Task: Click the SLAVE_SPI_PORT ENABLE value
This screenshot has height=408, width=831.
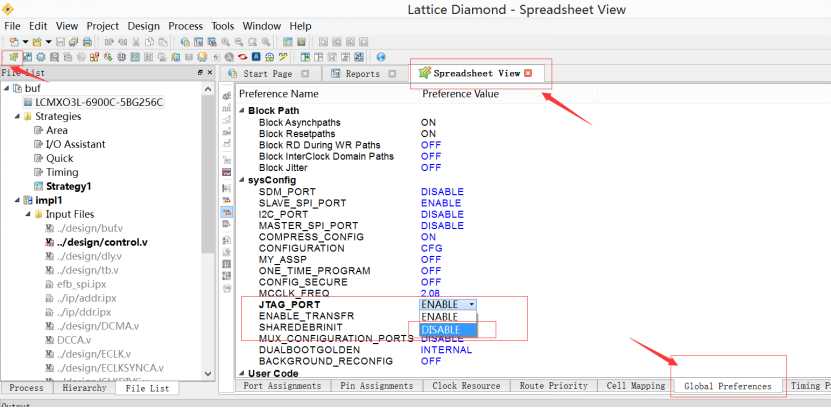Action: pyautogui.click(x=441, y=203)
